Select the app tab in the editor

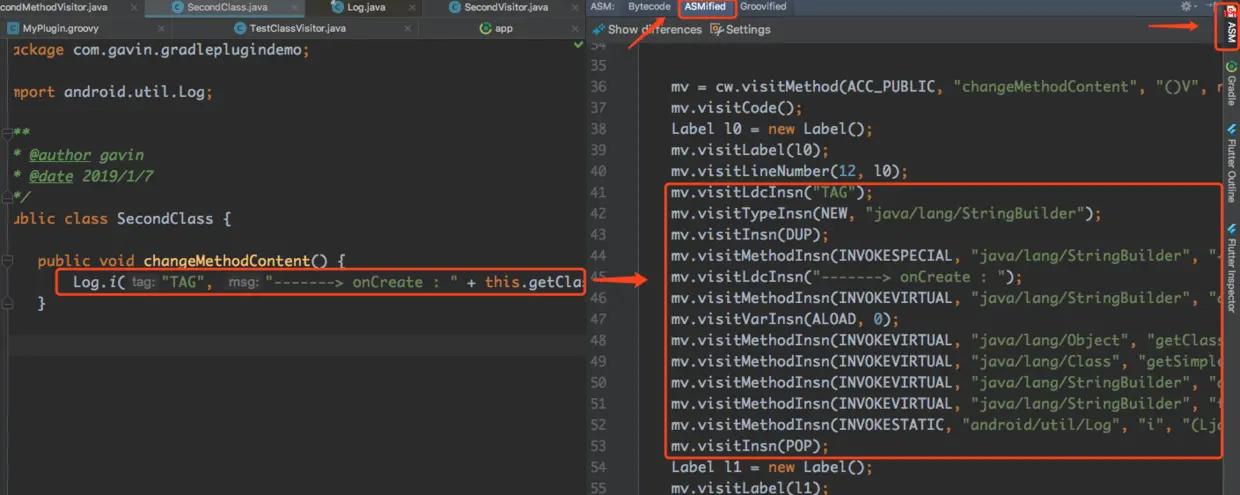pos(503,28)
